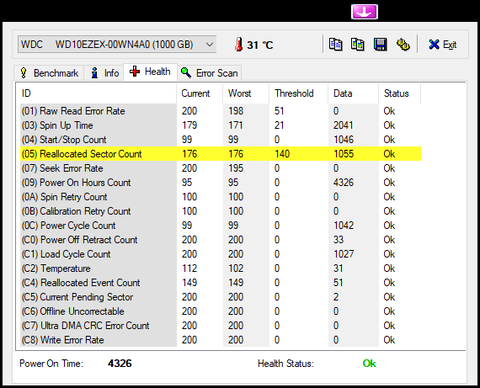
Task: Select the (C2) Temperature row
Action: click(220, 269)
